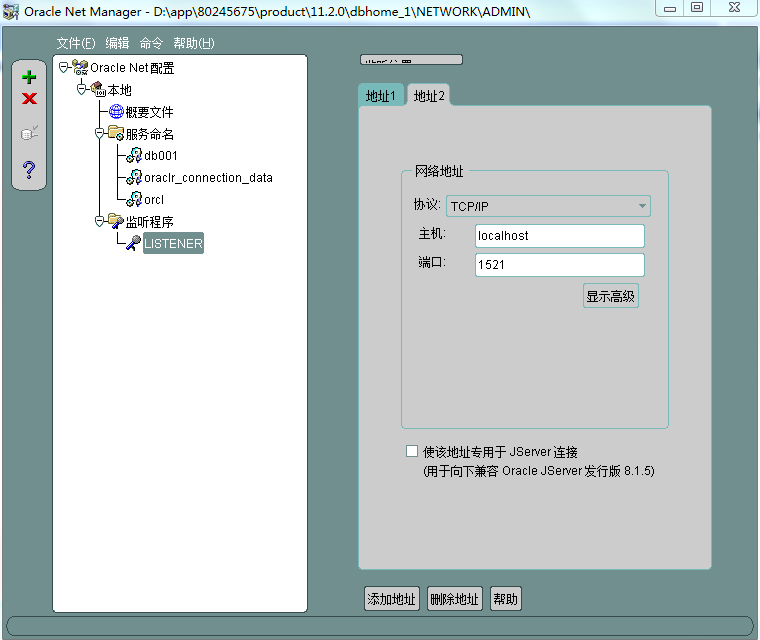Click the Local node house icon
The image size is (760, 640).
click(98, 89)
